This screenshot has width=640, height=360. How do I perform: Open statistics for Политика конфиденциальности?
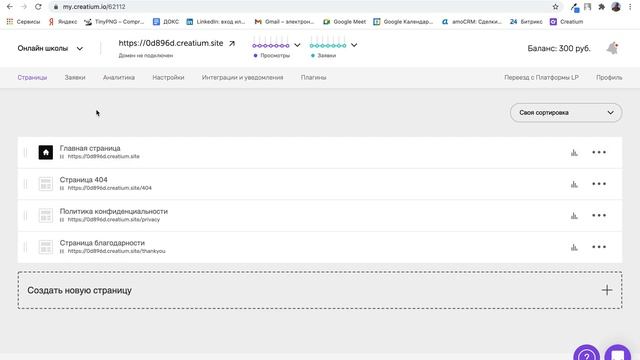[574, 216]
